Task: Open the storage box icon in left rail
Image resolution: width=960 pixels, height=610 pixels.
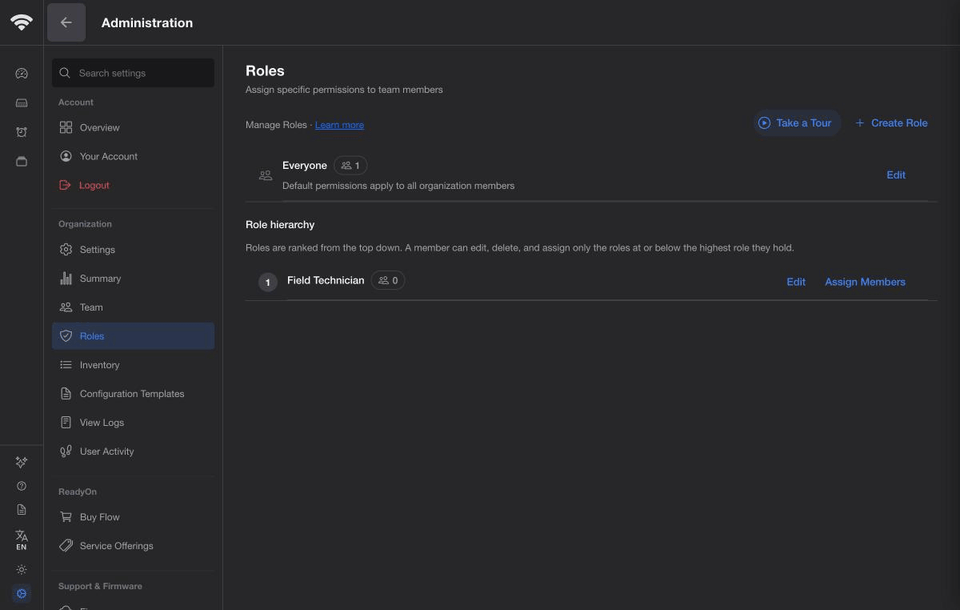Action: pos(21,162)
